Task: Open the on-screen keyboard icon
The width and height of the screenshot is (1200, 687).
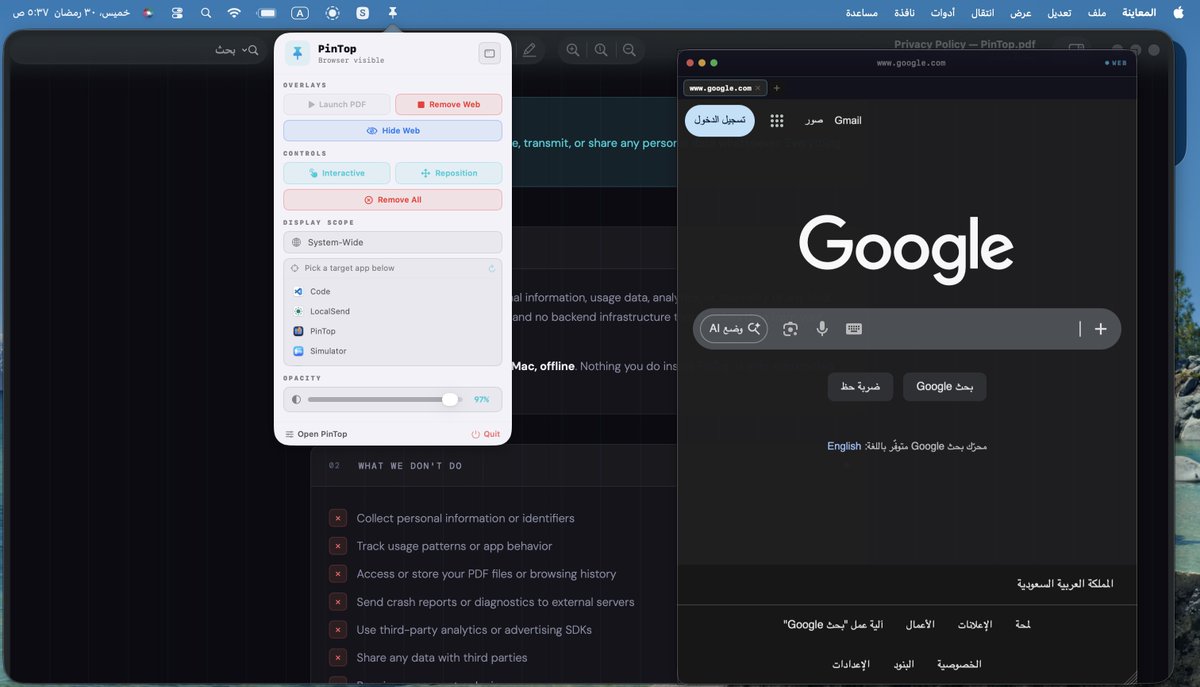Action: tap(854, 329)
